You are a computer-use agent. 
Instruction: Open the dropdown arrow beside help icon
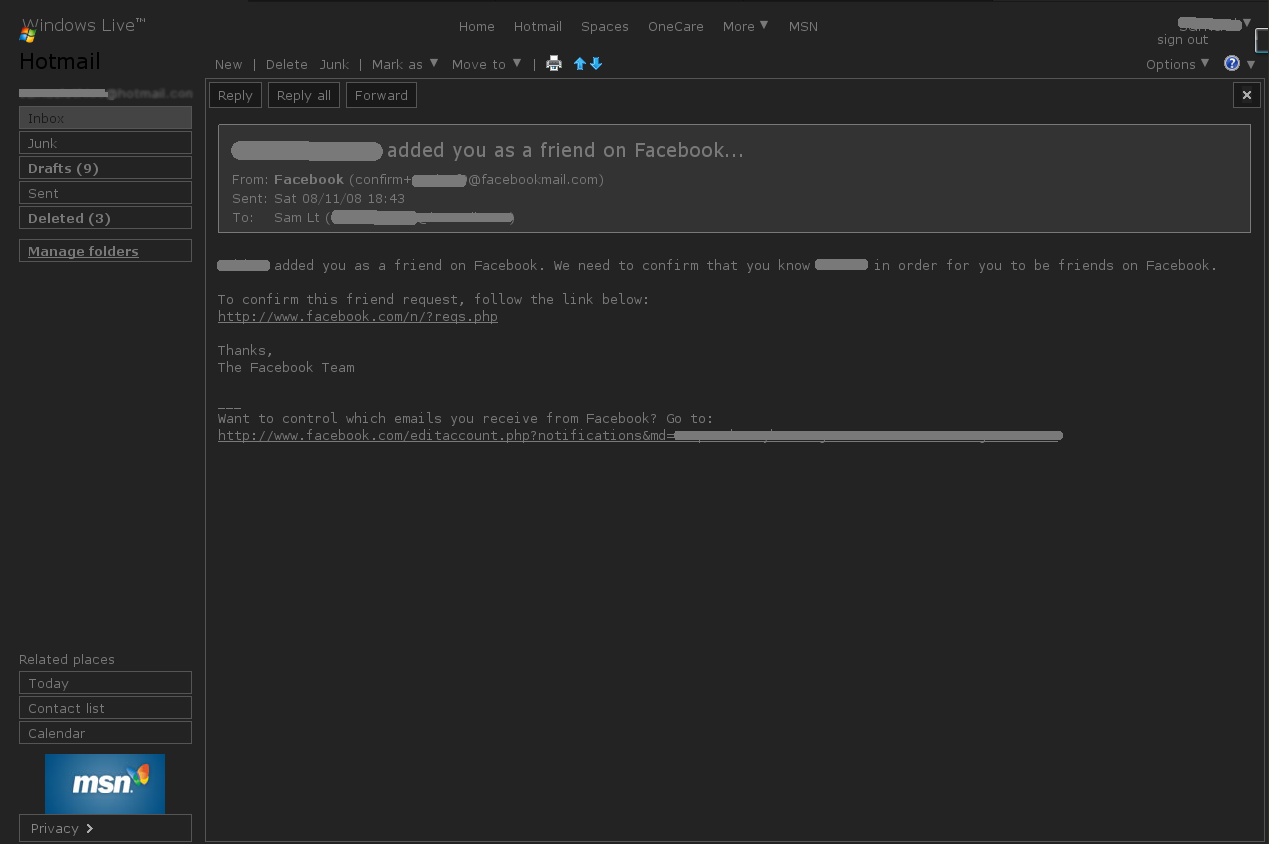(1251, 65)
